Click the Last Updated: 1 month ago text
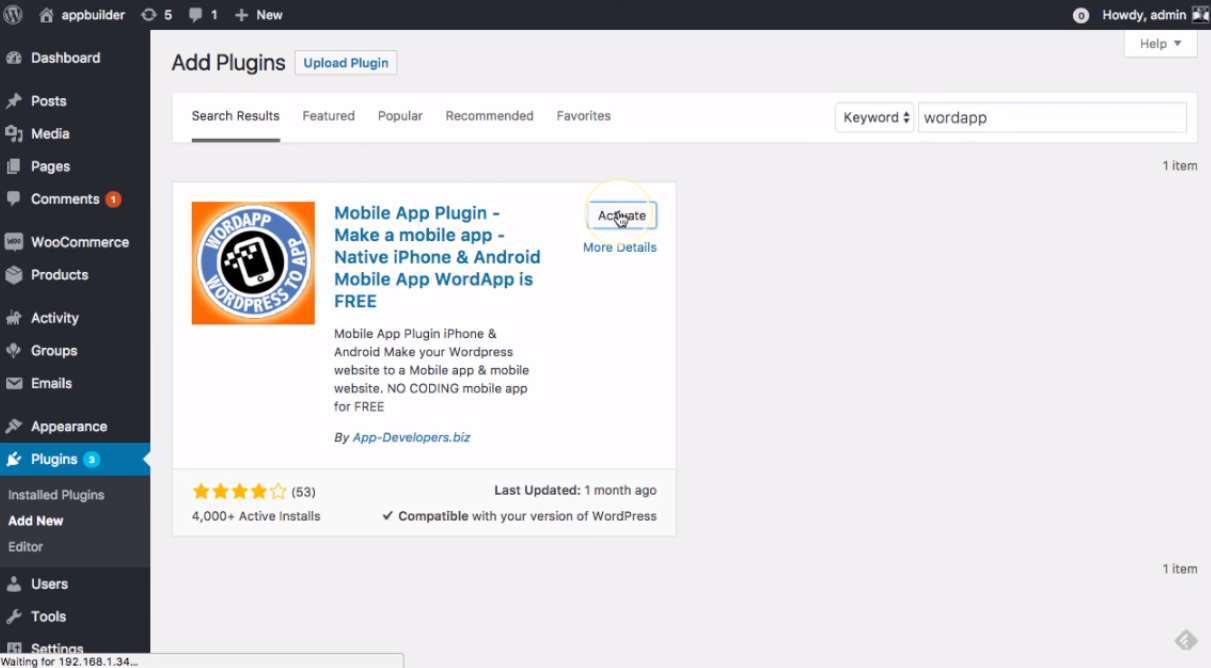1211x668 pixels. point(576,490)
